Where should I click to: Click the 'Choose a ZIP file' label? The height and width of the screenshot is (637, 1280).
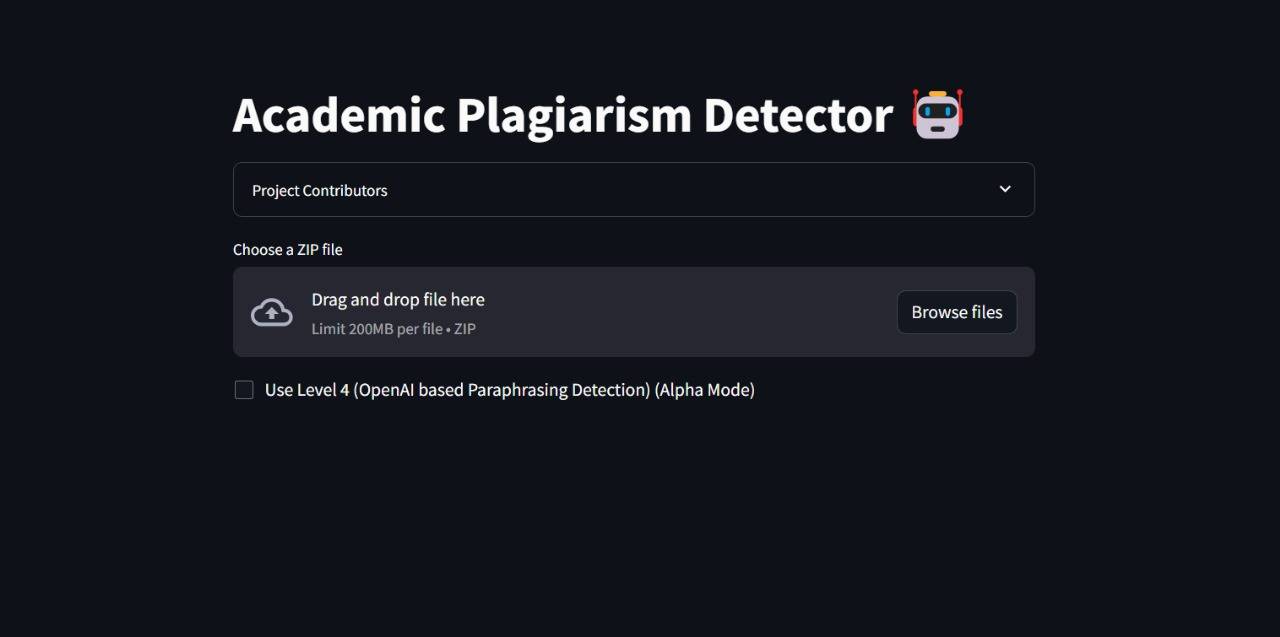(288, 250)
